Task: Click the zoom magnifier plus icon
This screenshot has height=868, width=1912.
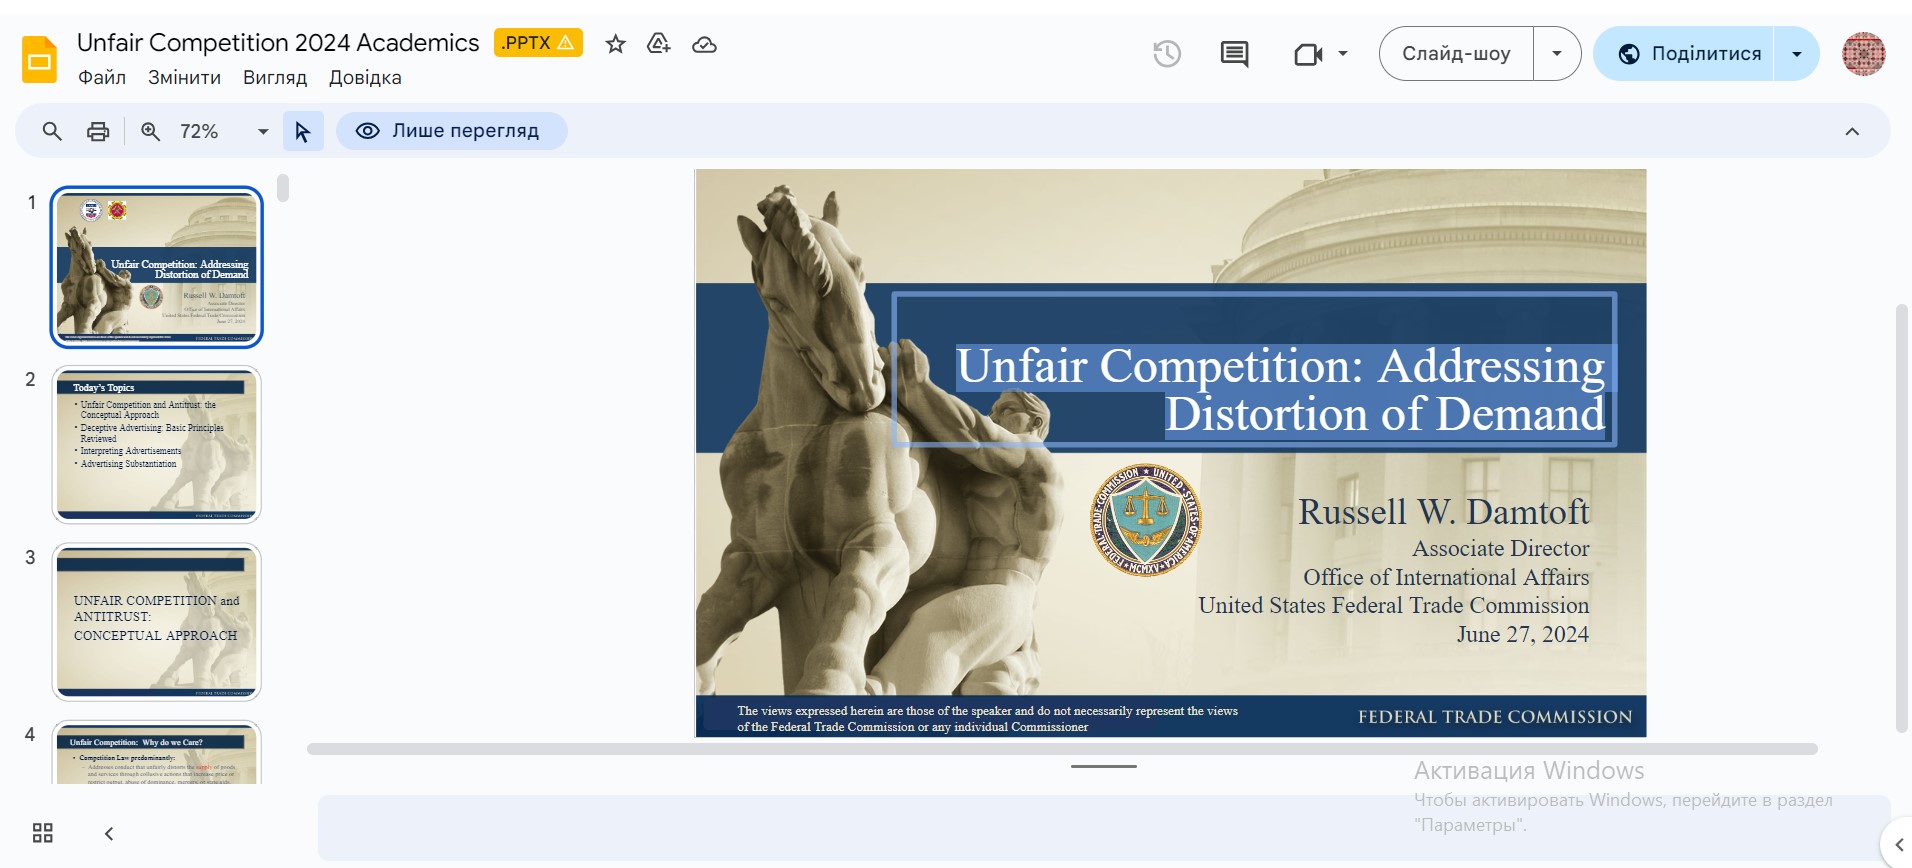Action: point(151,131)
